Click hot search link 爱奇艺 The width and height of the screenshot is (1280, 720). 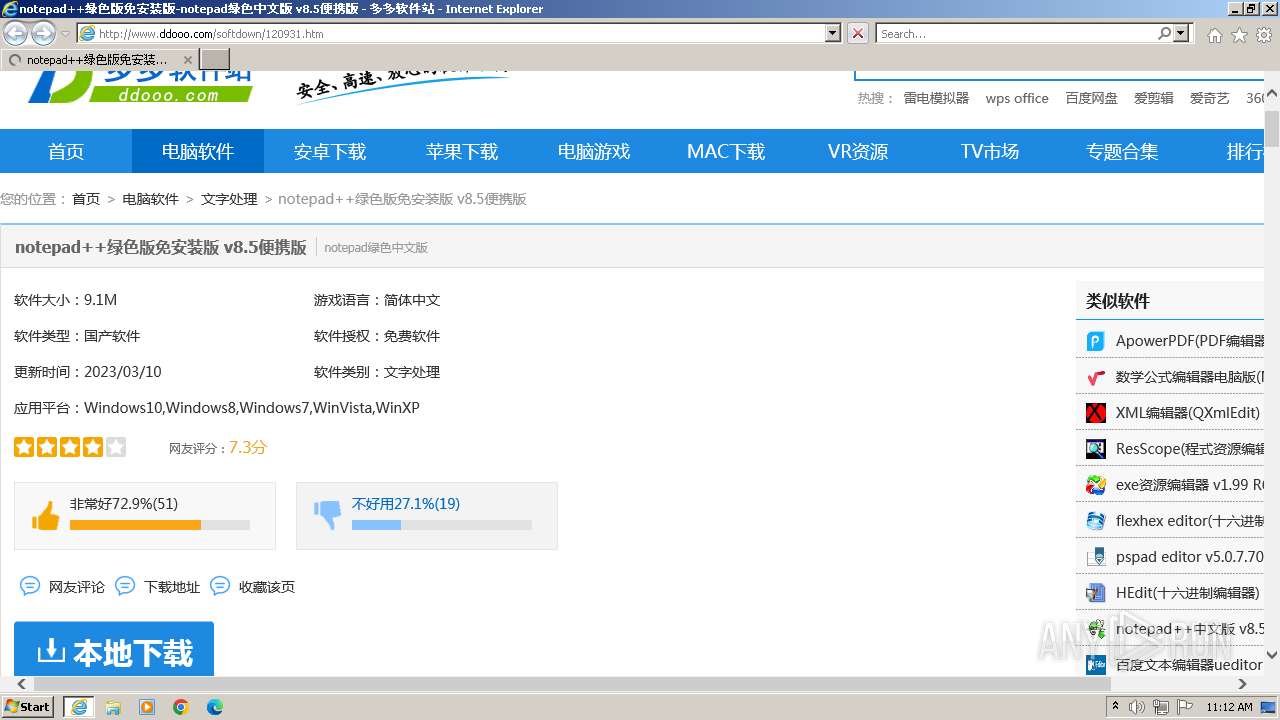(x=1209, y=98)
